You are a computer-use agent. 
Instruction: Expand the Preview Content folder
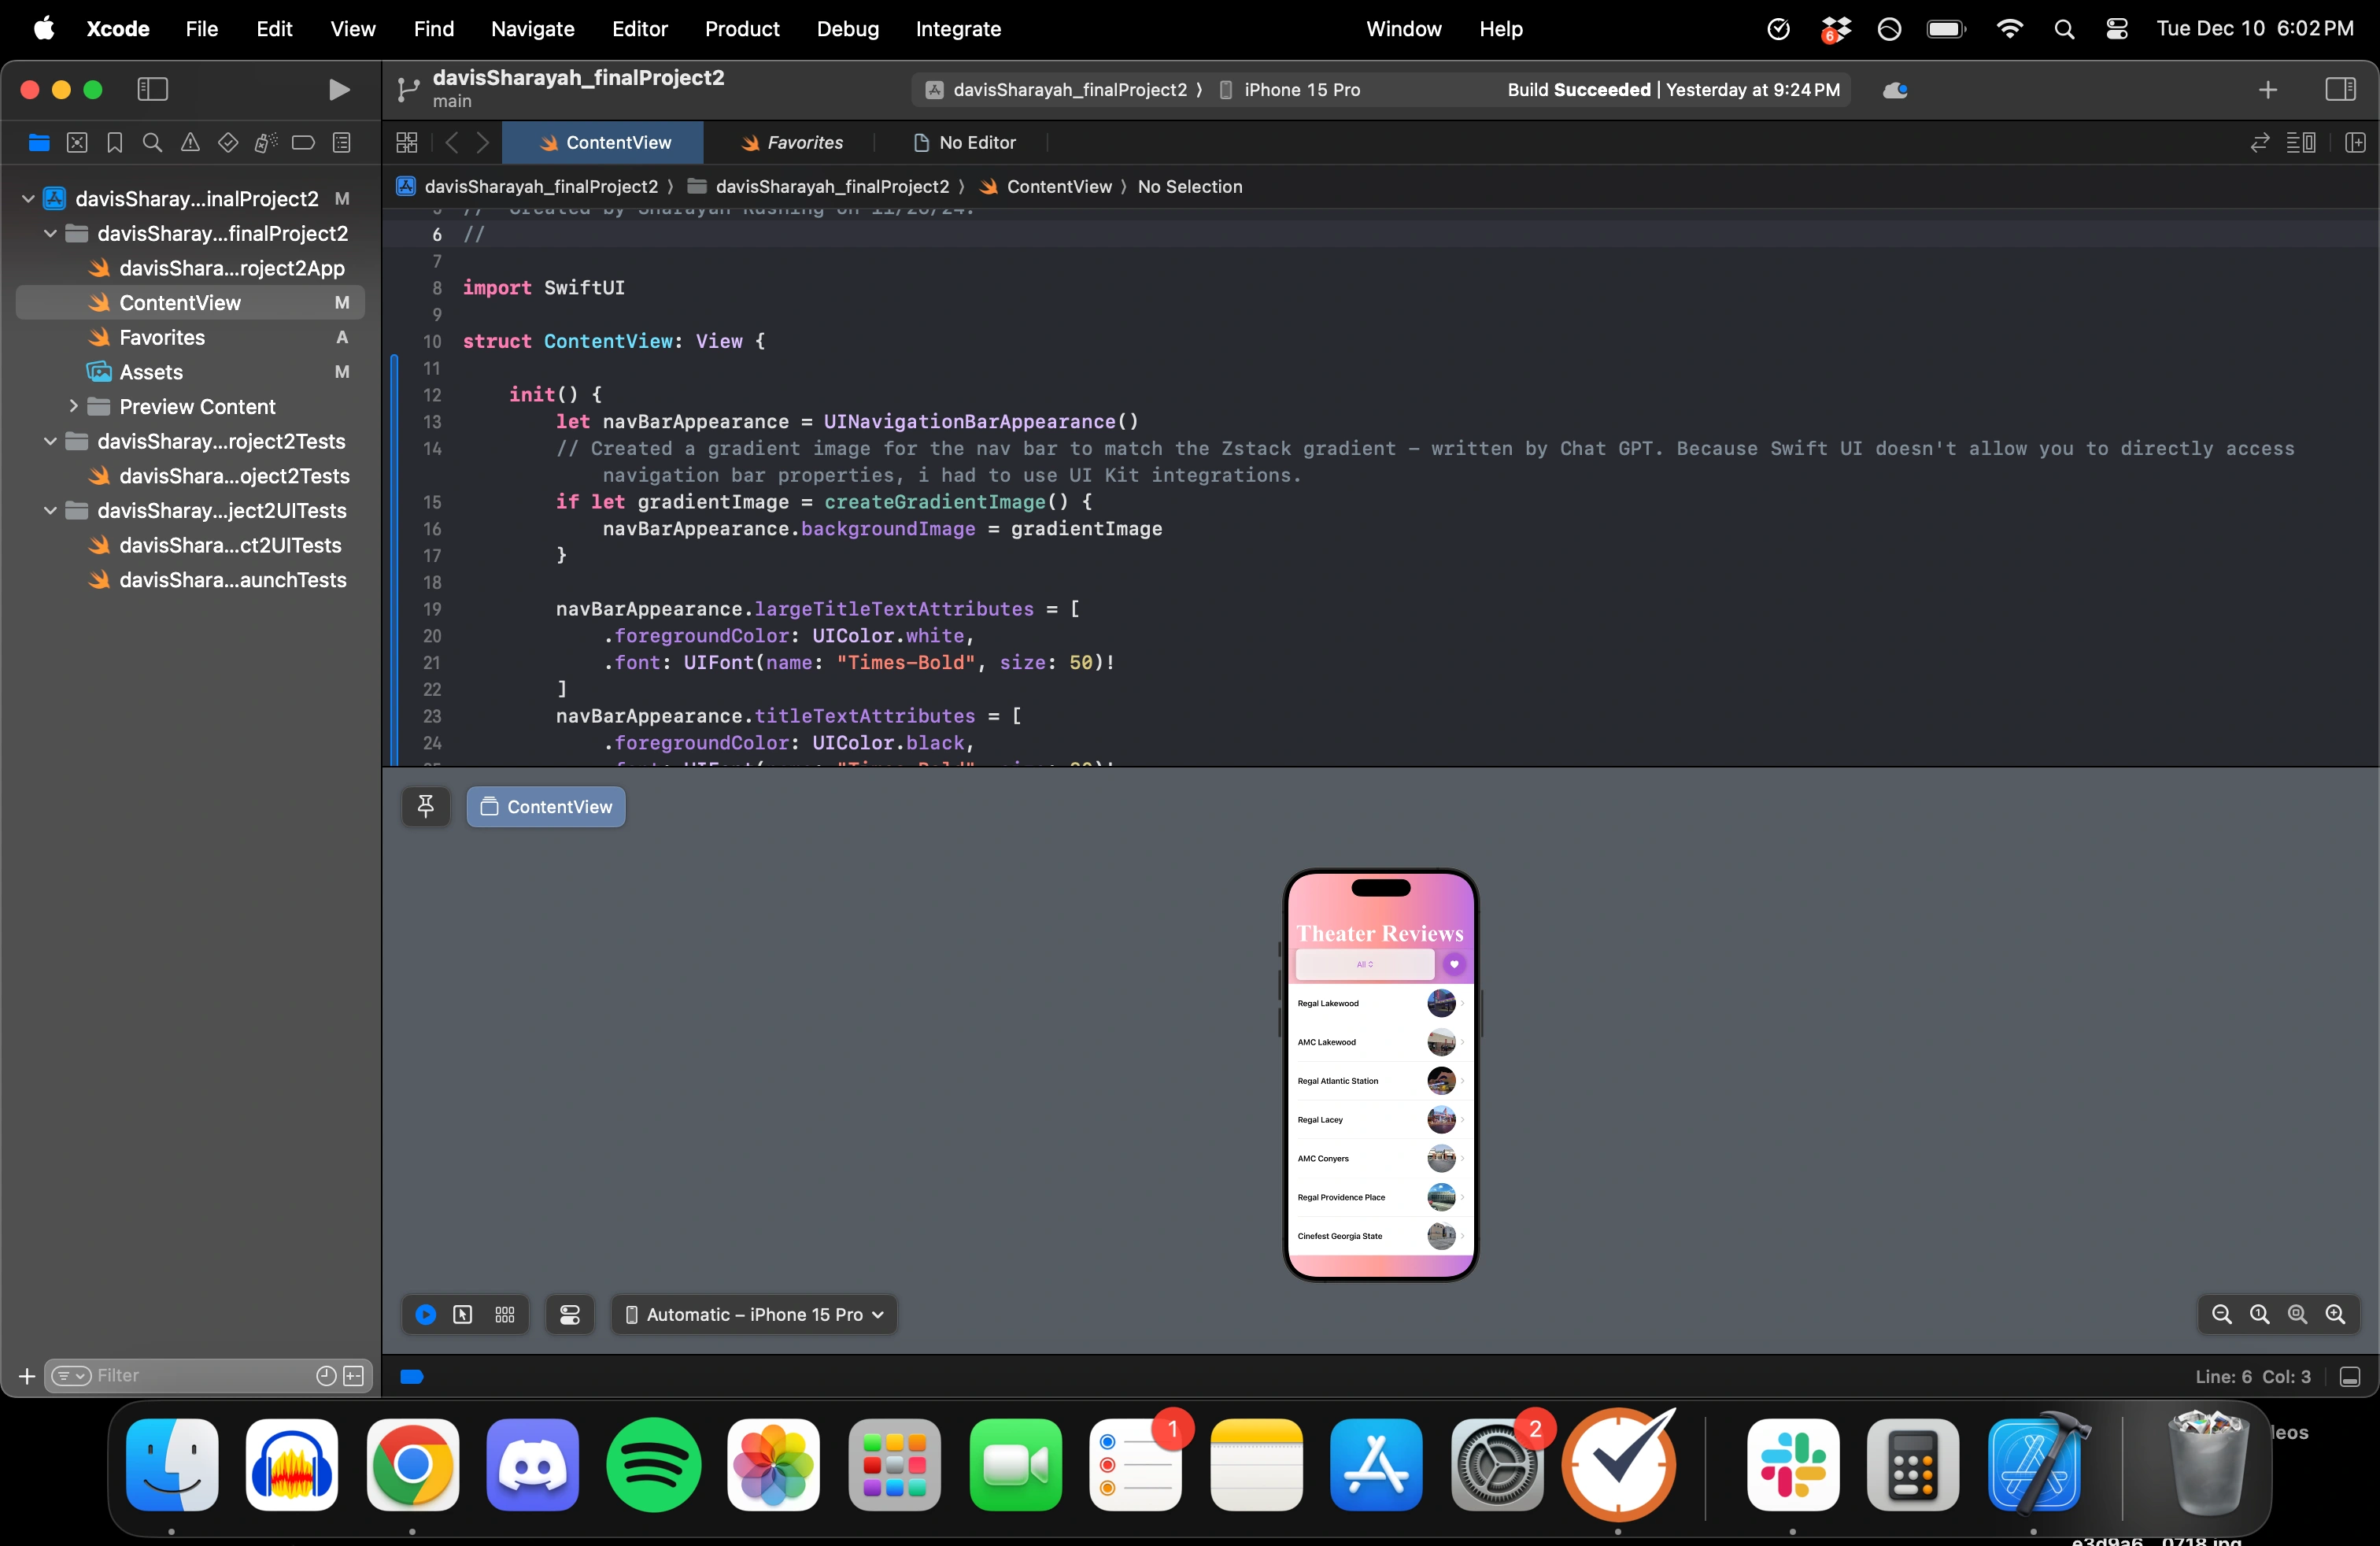(73, 407)
